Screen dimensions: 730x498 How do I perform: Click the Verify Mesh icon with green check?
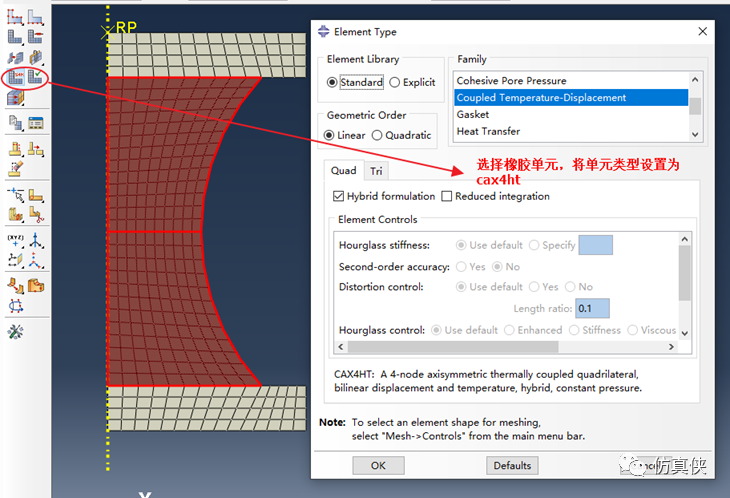tap(35, 77)
